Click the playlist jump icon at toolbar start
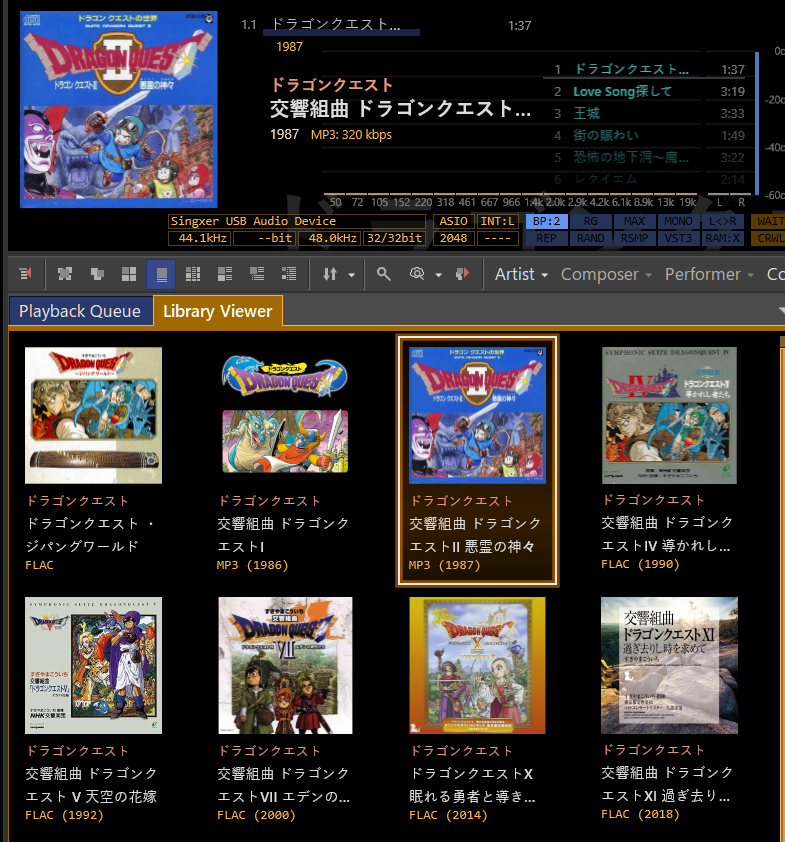 point(25,274)
